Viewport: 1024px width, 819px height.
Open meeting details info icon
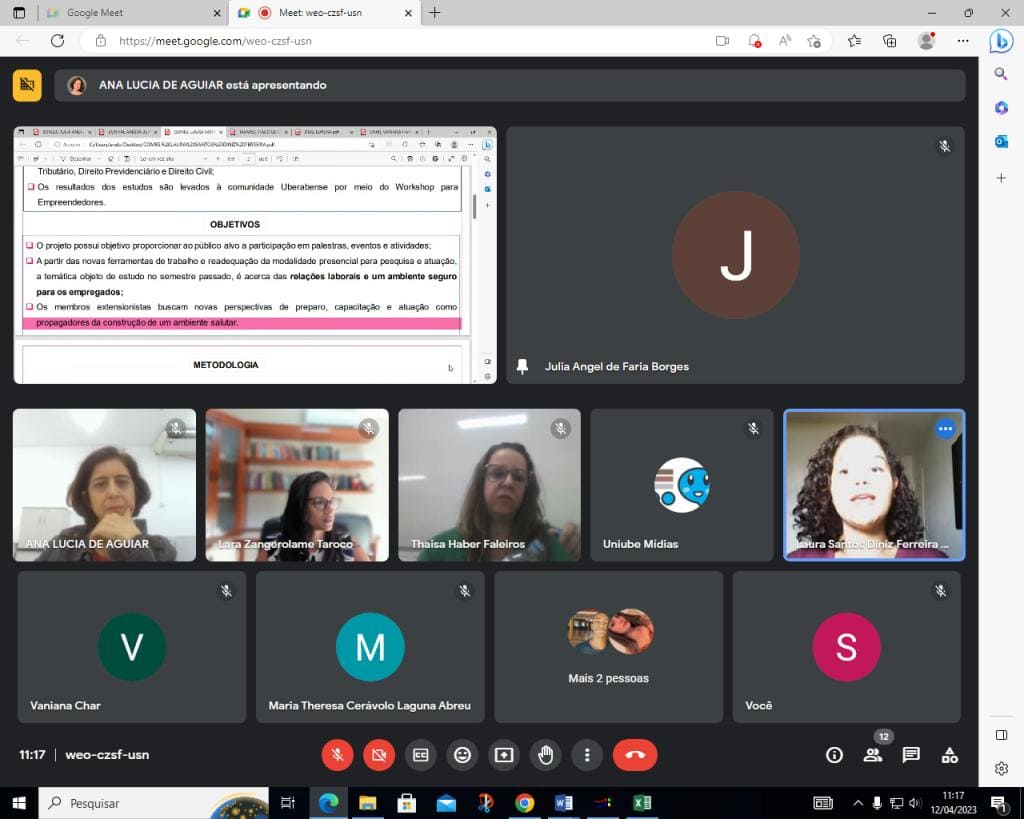pyautogui.click(x=834, y=756)
